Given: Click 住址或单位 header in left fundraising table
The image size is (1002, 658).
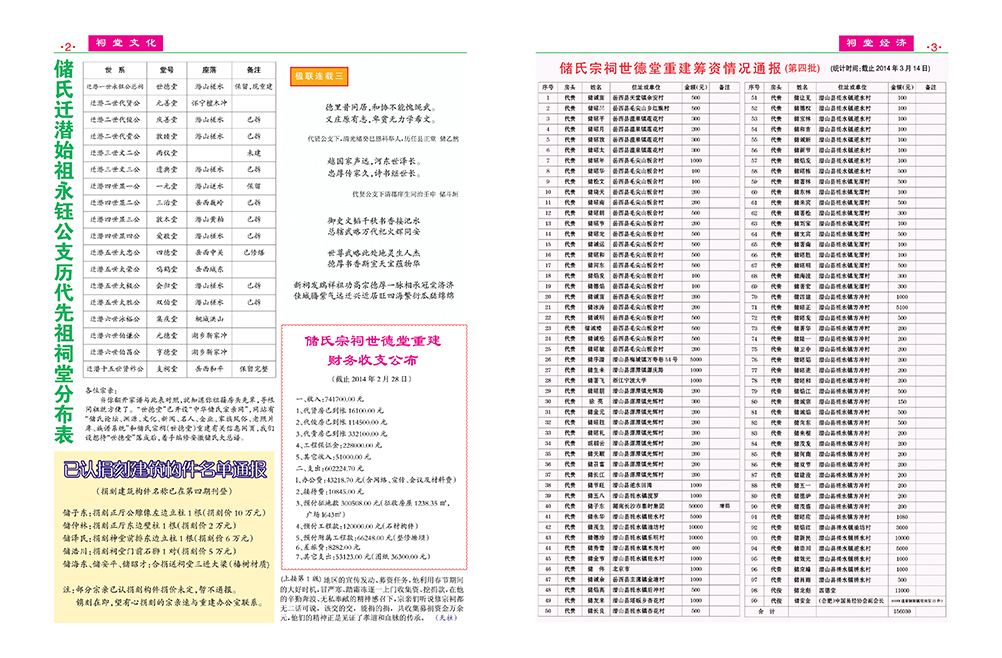Looking at the screenshot, I should 647,88.
